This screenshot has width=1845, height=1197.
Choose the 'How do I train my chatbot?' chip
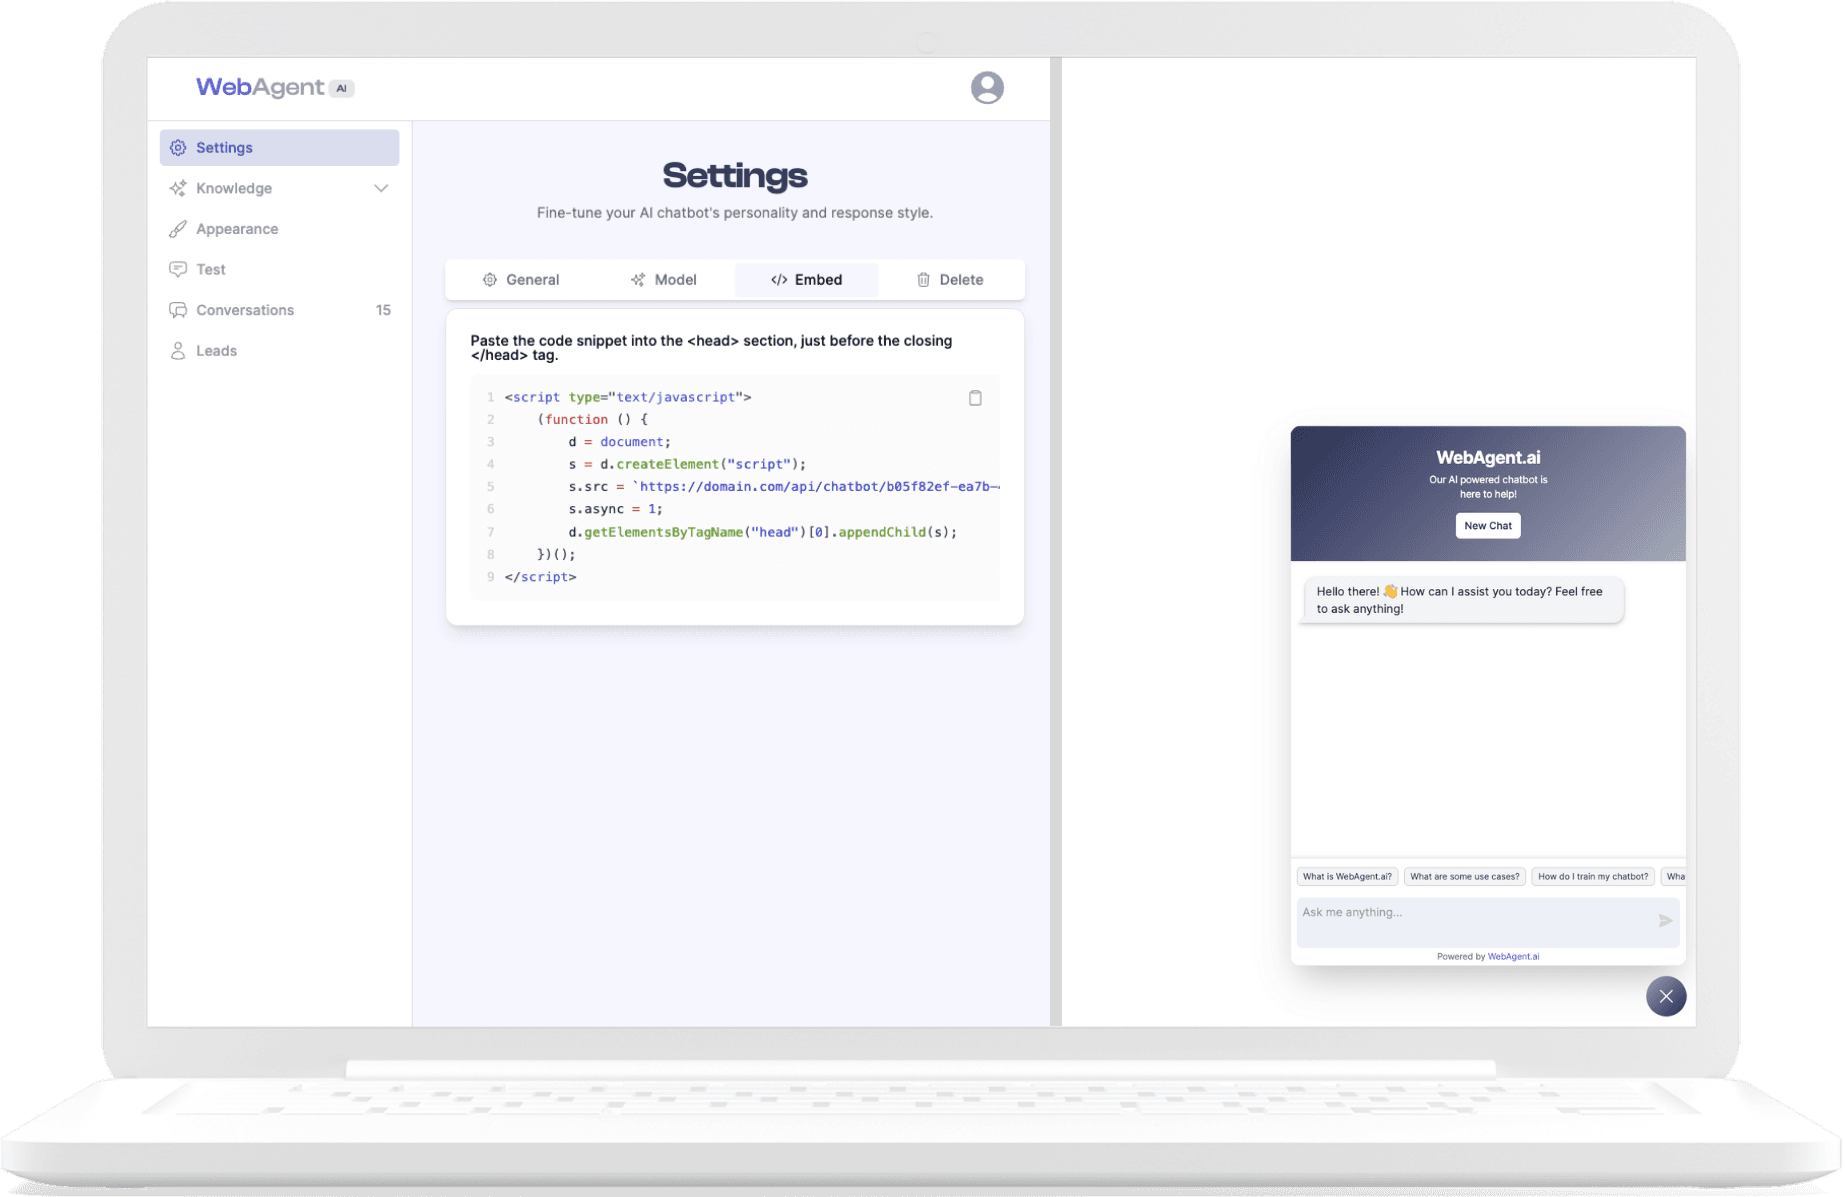[1592, 876]
